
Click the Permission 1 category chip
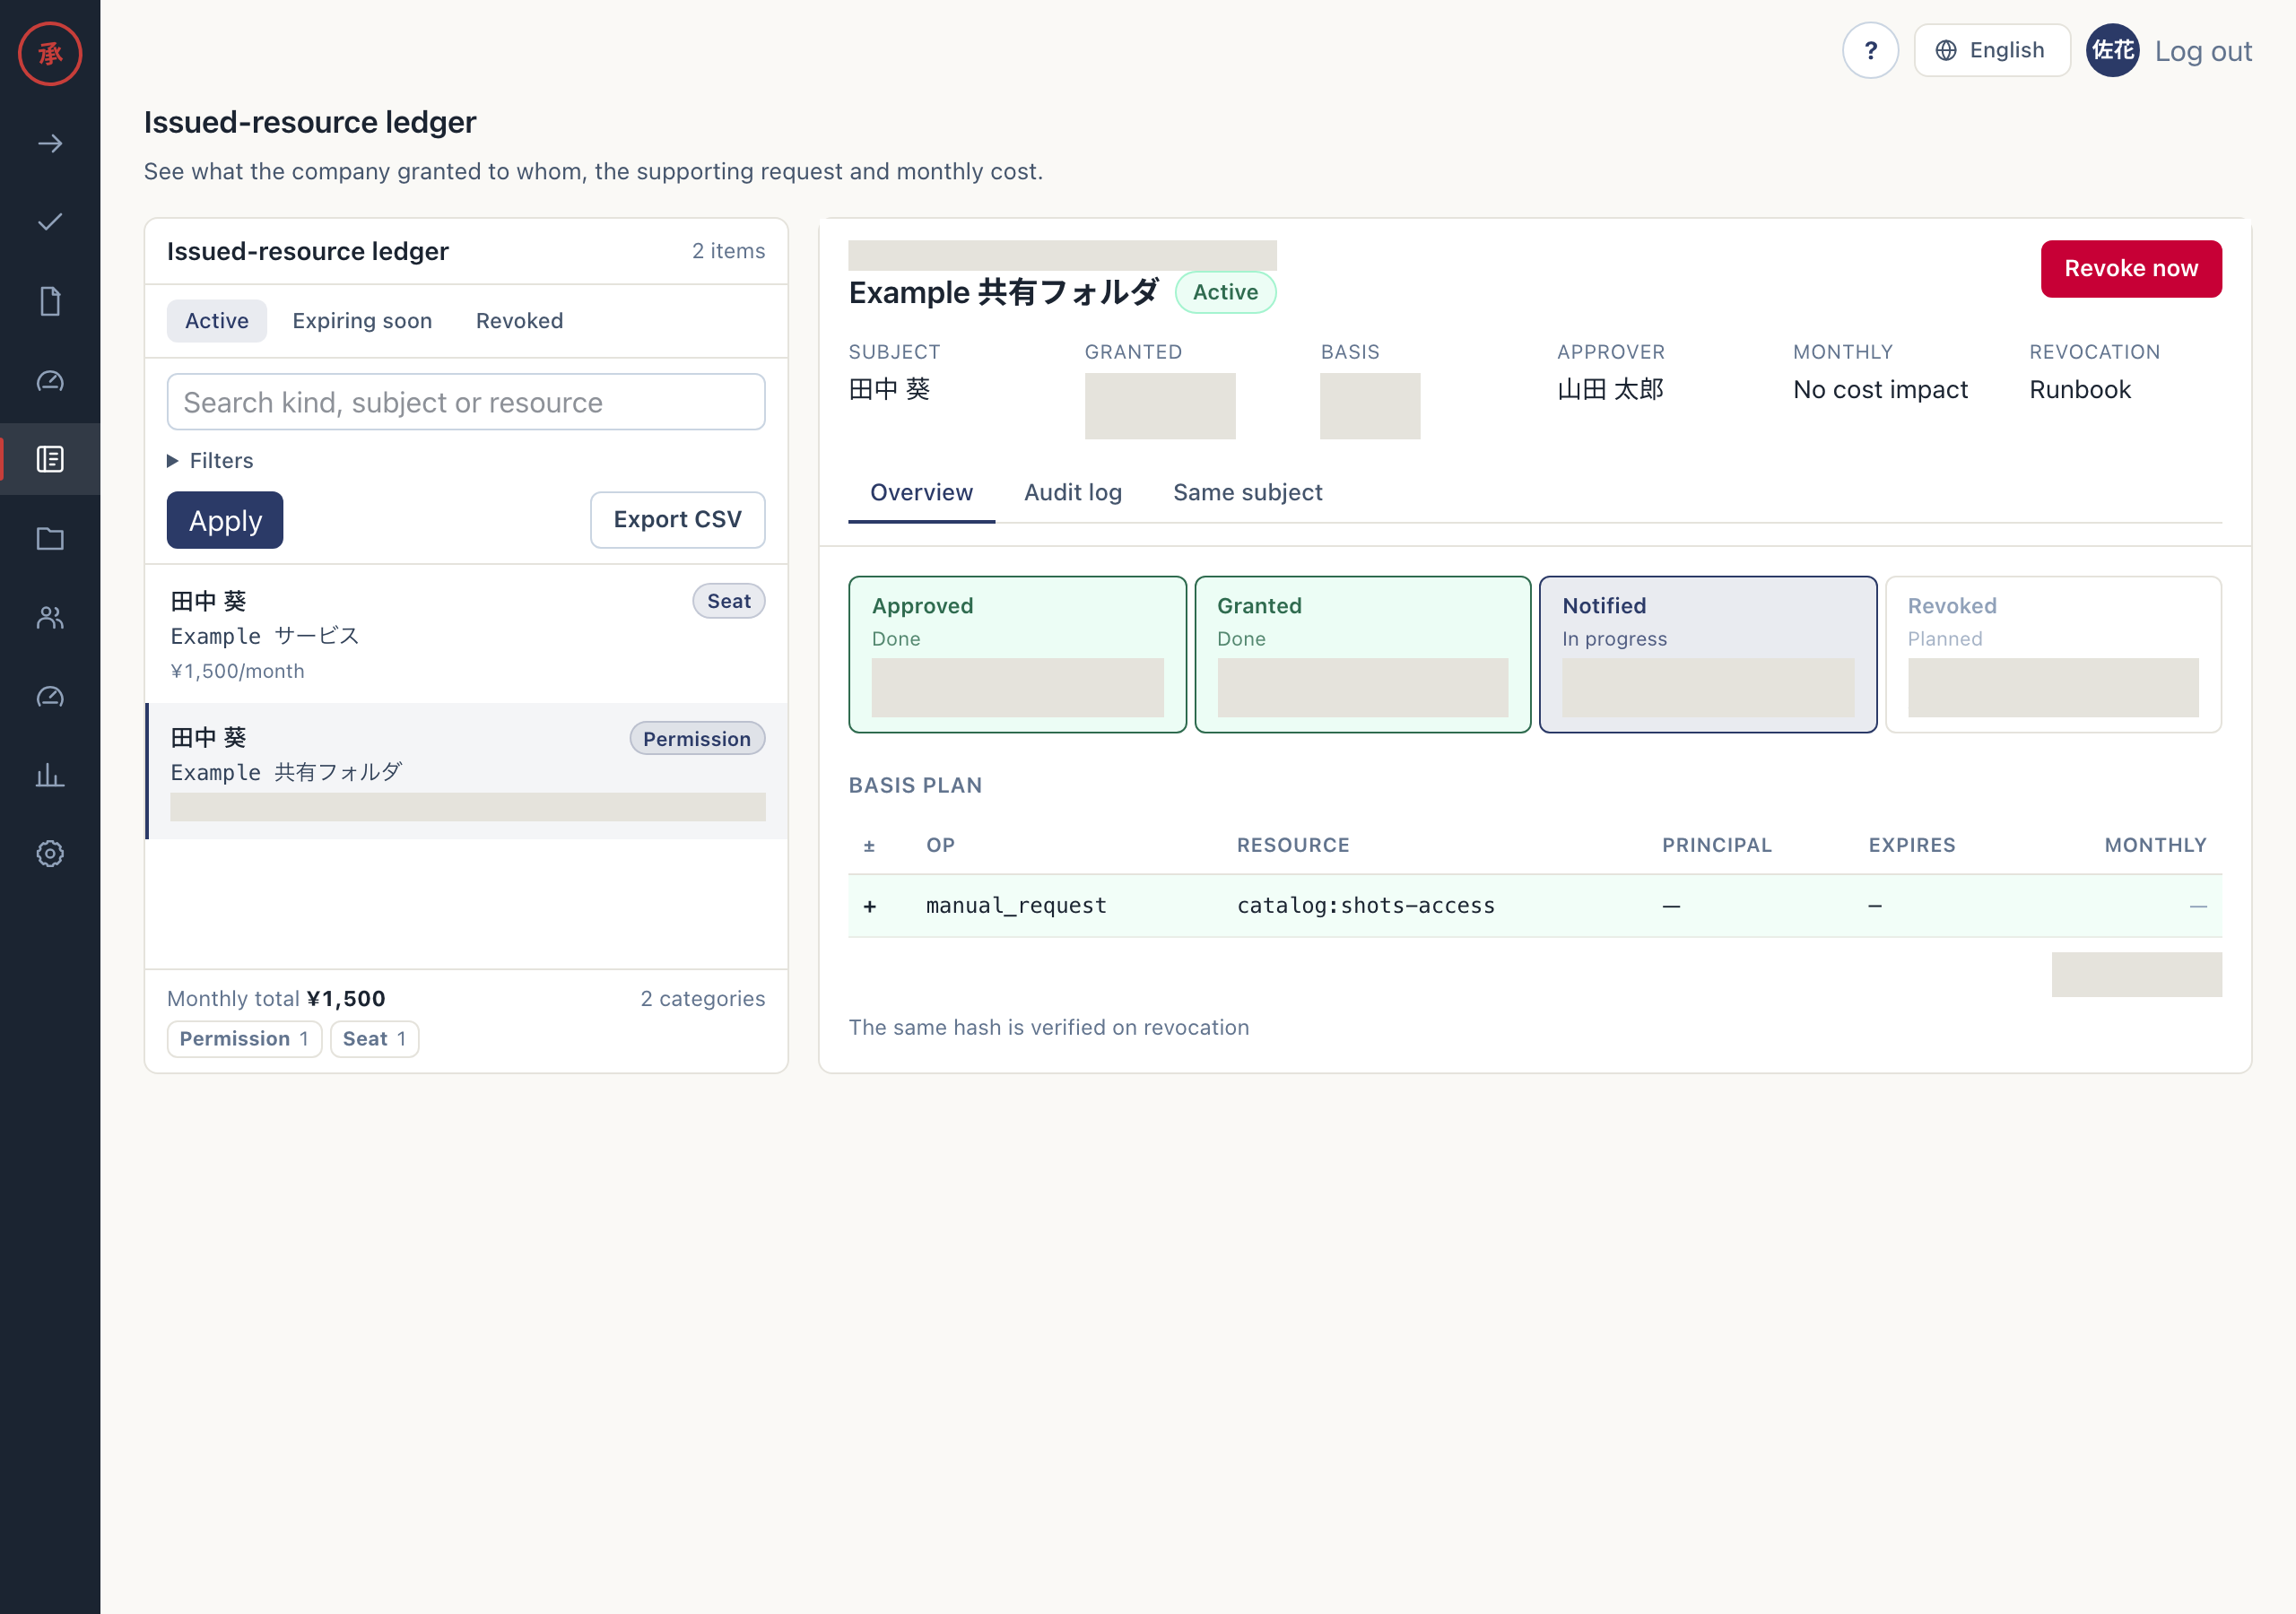pos(244,1038)
